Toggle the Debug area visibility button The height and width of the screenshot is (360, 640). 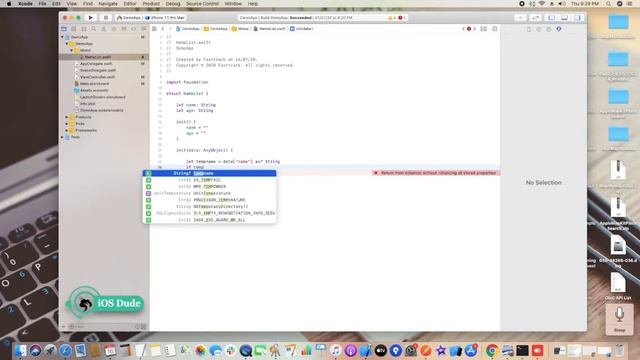564,18
